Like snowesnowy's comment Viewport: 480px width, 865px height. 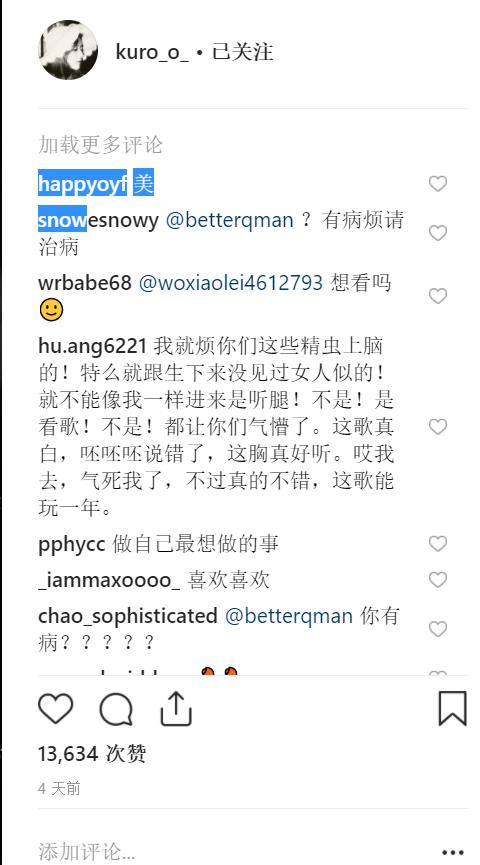click(438, 233)
